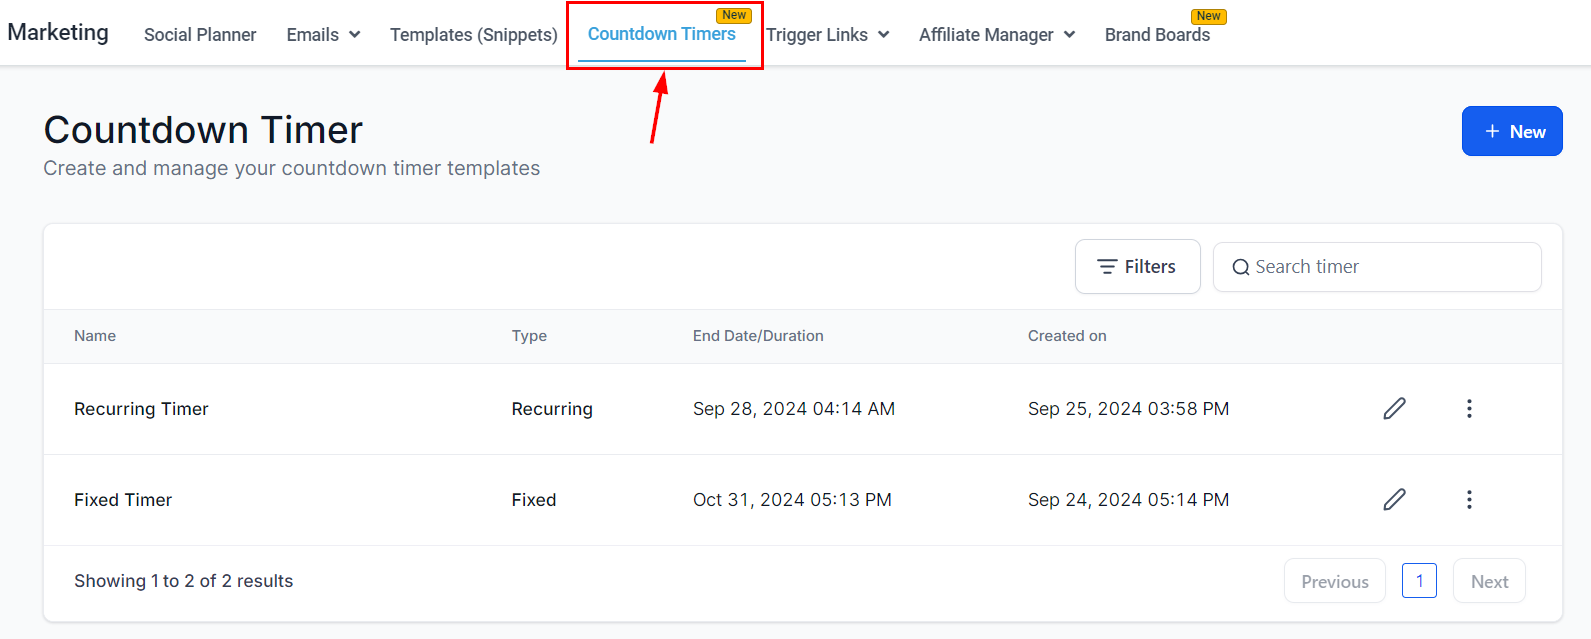The height and width of the screenshot is (639, 1591).
Task: Create a new countdown timer
Action: [1511, 131]
